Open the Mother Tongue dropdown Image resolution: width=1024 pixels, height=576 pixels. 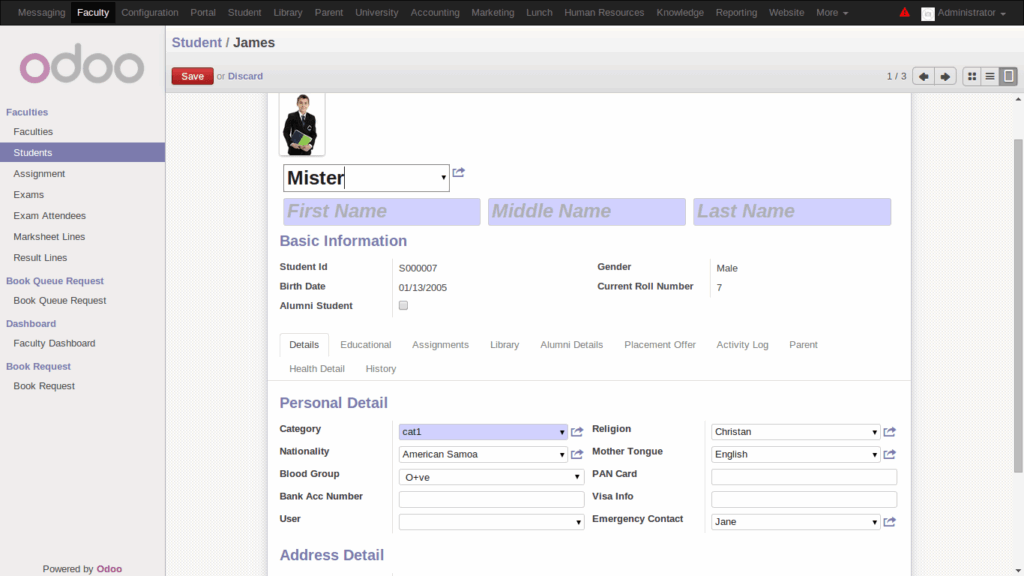(795, 454)
